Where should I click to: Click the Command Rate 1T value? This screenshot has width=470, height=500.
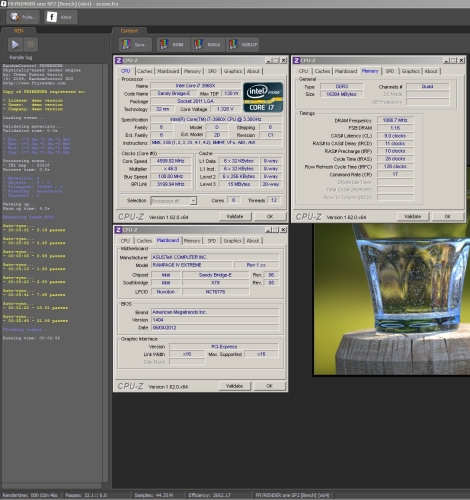point(395,174)
